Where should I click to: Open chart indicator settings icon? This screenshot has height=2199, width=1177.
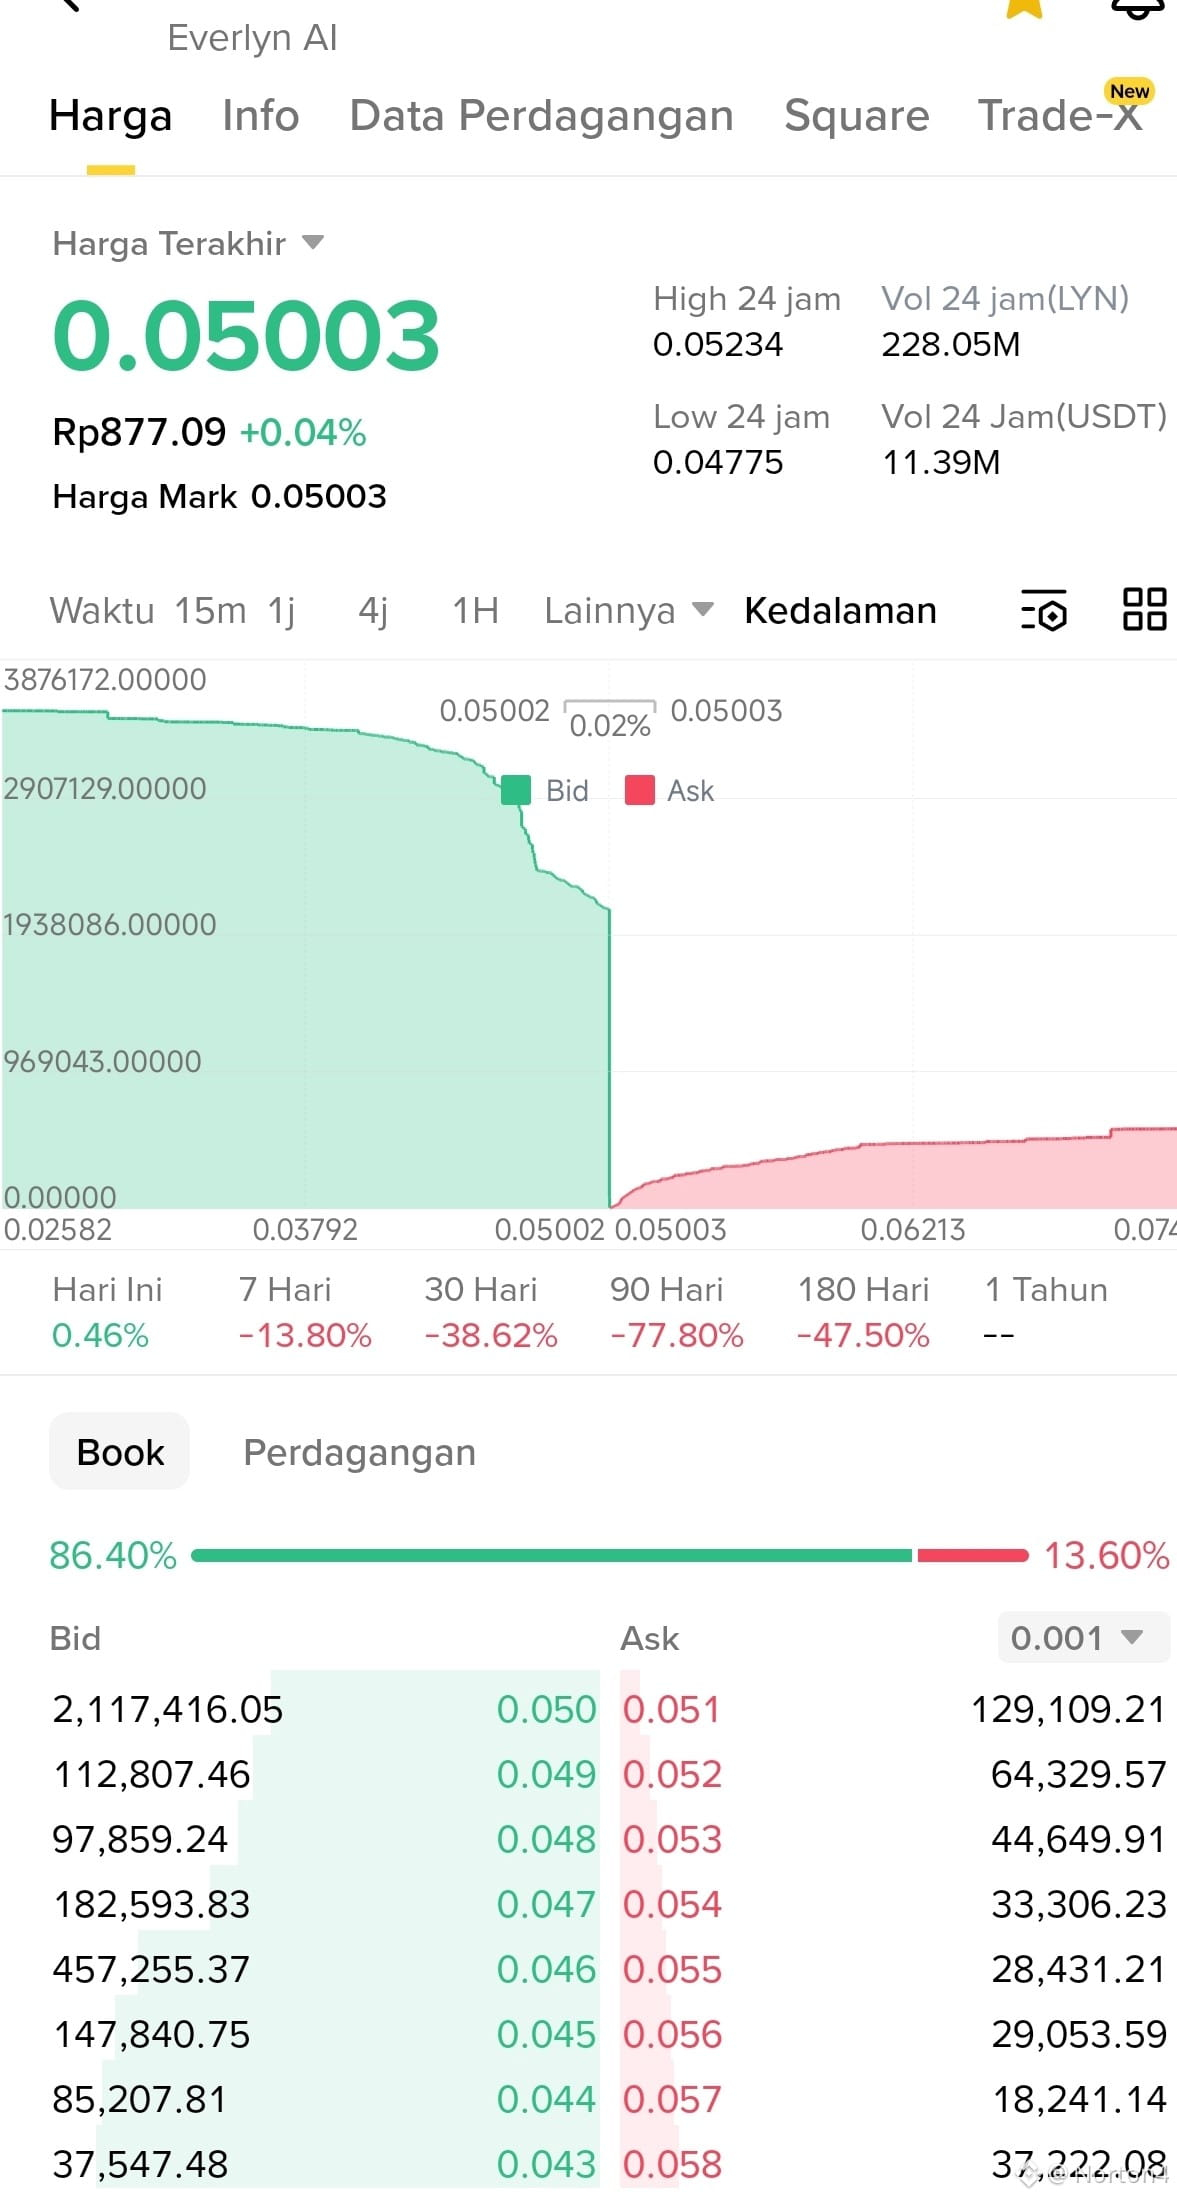coord(1044,610)
